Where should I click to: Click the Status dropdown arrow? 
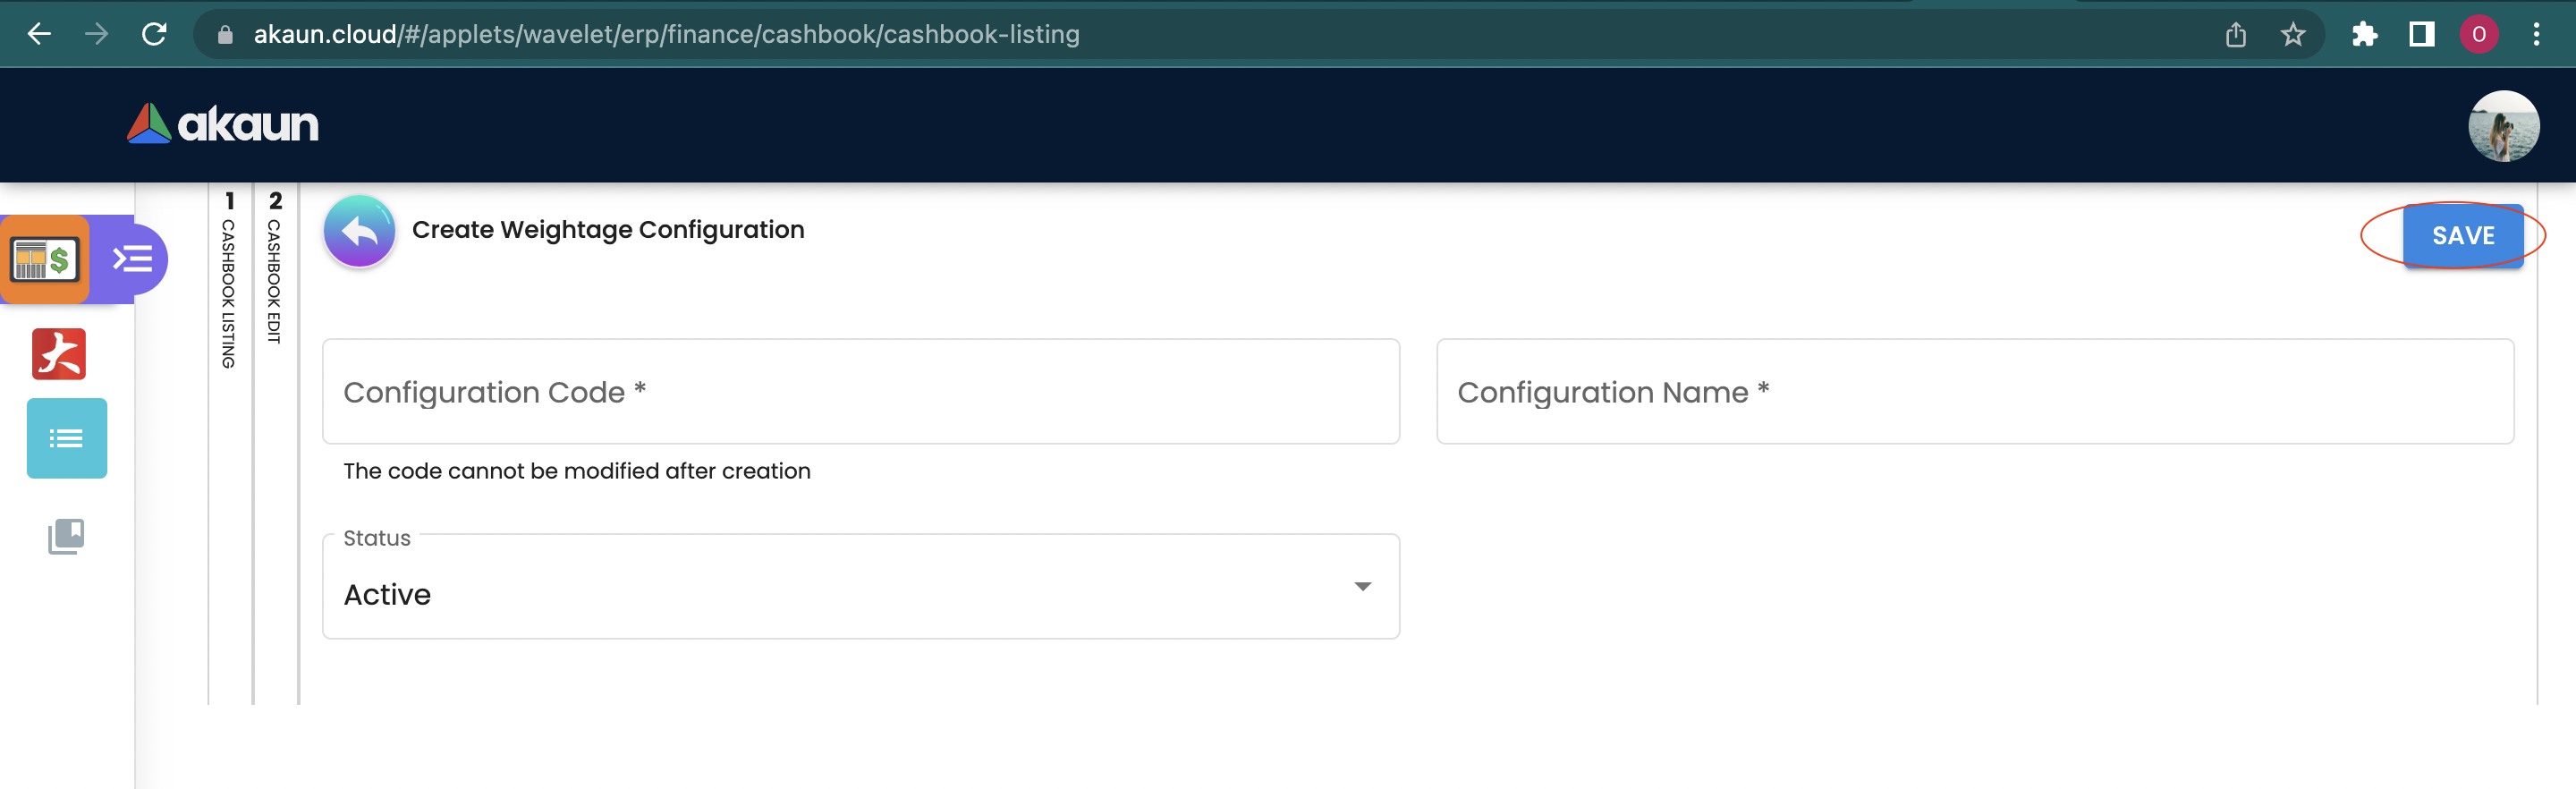pos(1362,587)
